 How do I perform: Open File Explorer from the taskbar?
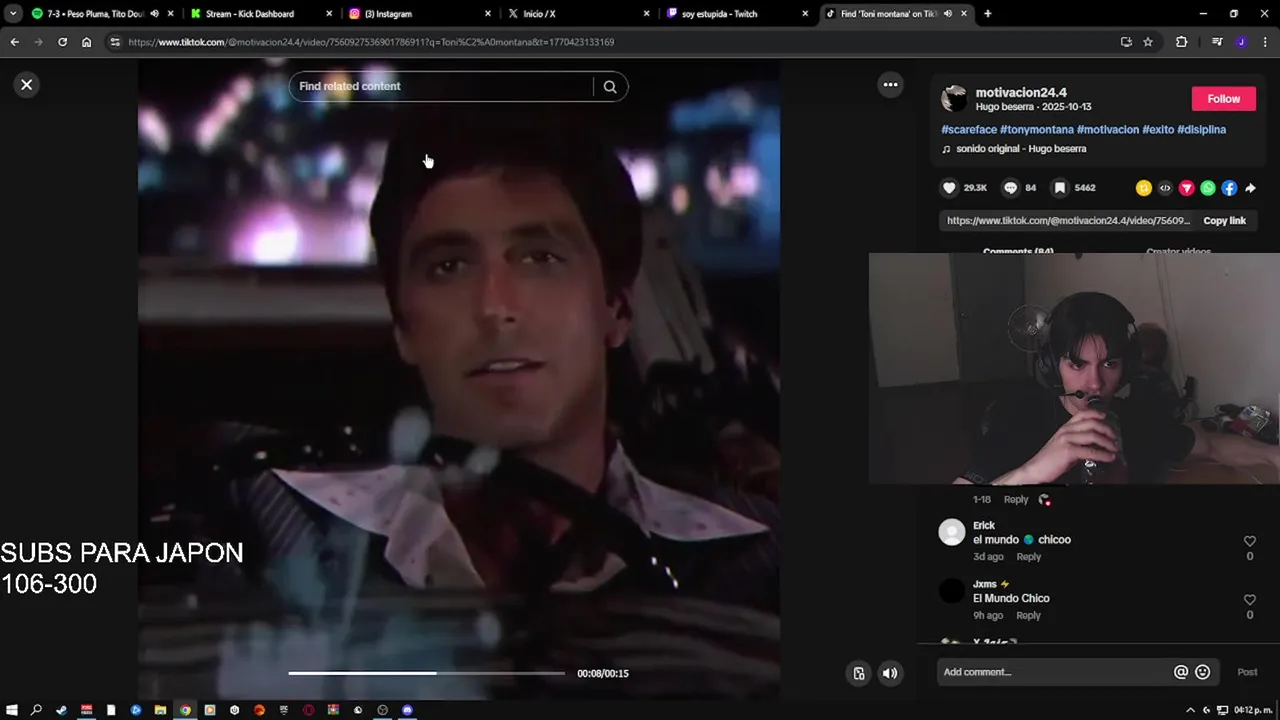(x=160, y=710)
